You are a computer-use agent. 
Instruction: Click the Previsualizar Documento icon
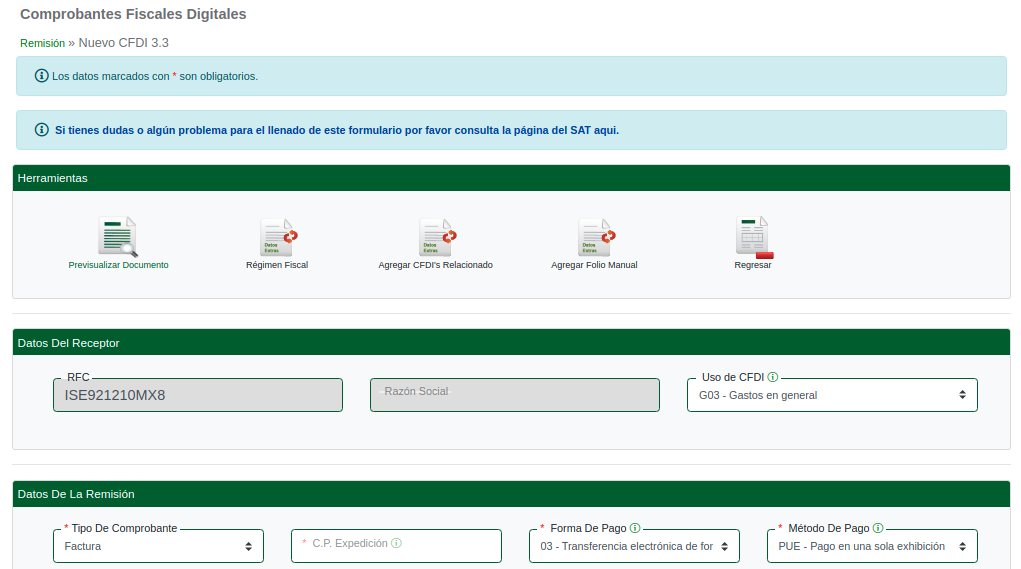click(x=117, y=237)
